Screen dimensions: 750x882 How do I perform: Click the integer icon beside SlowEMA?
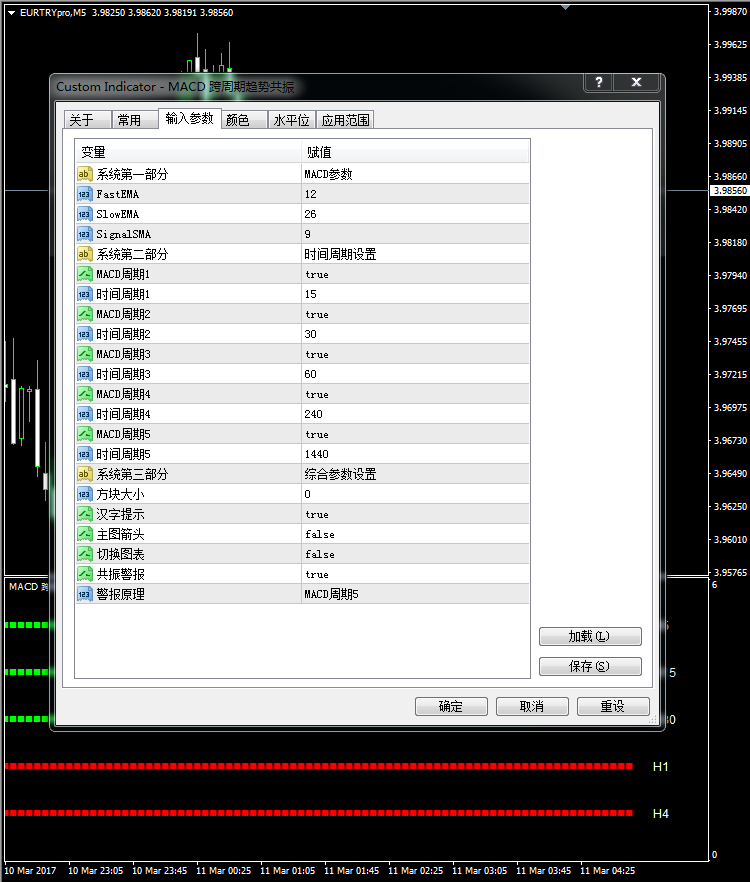[x=84, y=214]
